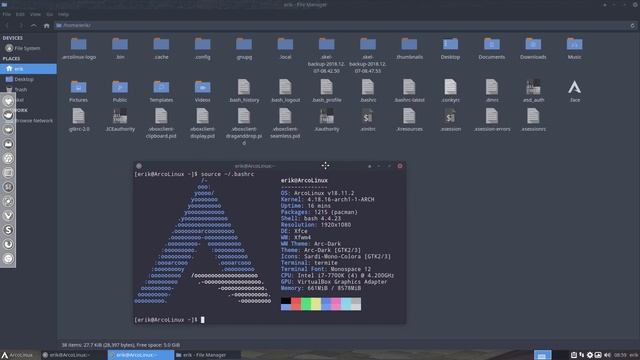Open the Help menu
Screen dimensions: 640x360
(63, 14)
